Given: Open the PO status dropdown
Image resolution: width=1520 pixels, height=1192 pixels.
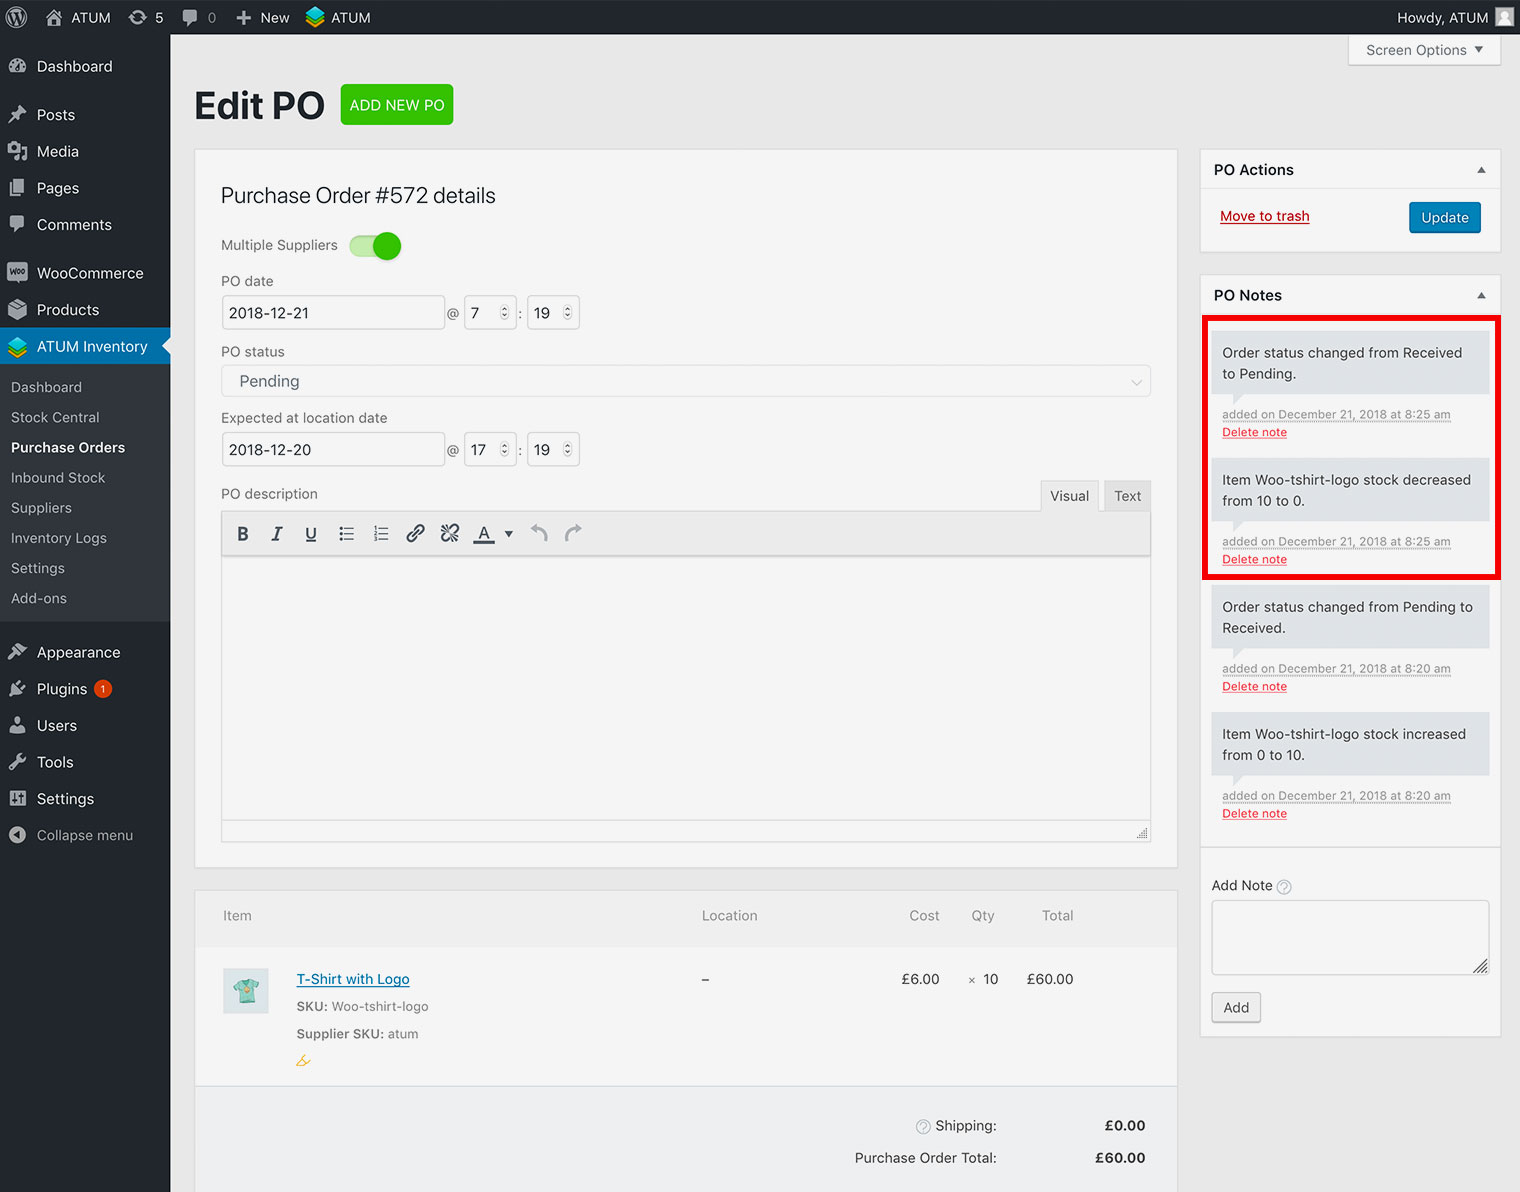Looking at the screenshot, I should pyautogui.click(x=686, y=381).
